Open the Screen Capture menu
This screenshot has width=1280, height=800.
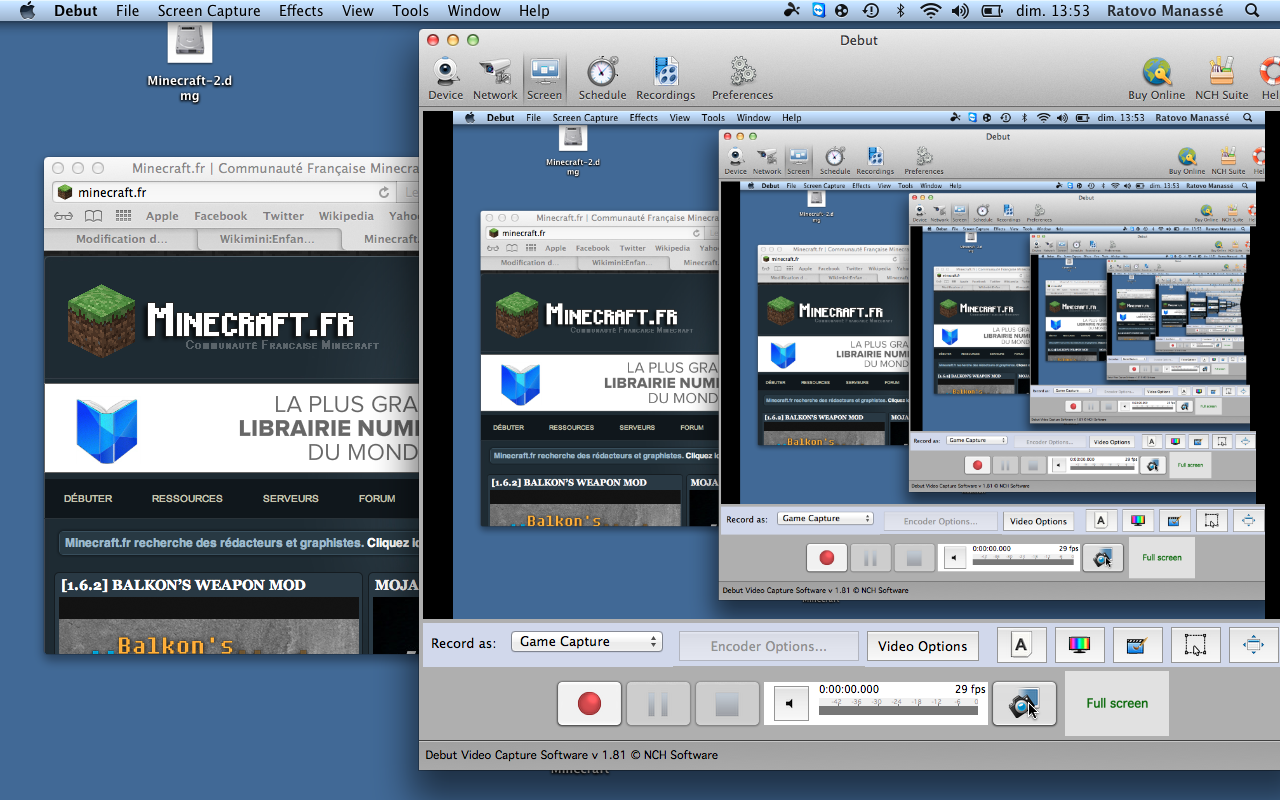[209, 11]
